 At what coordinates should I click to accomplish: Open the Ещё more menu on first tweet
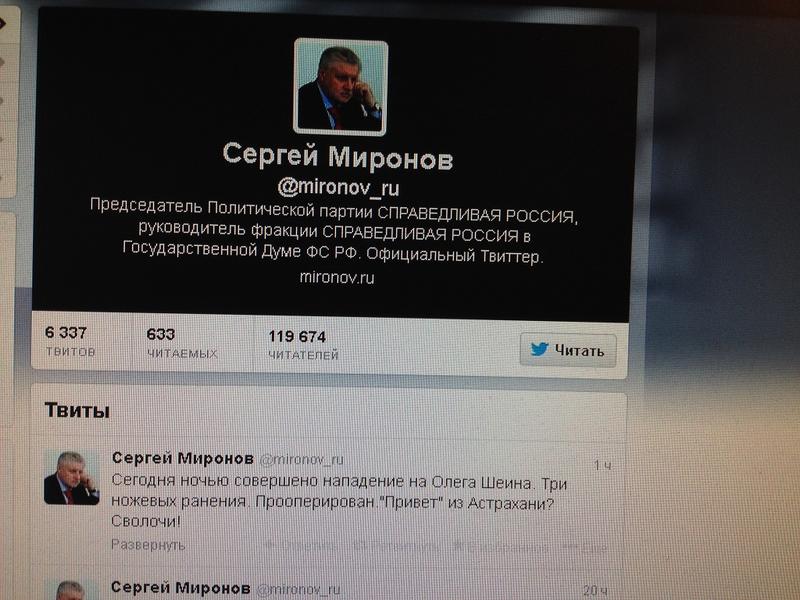[x=585, y=548]
